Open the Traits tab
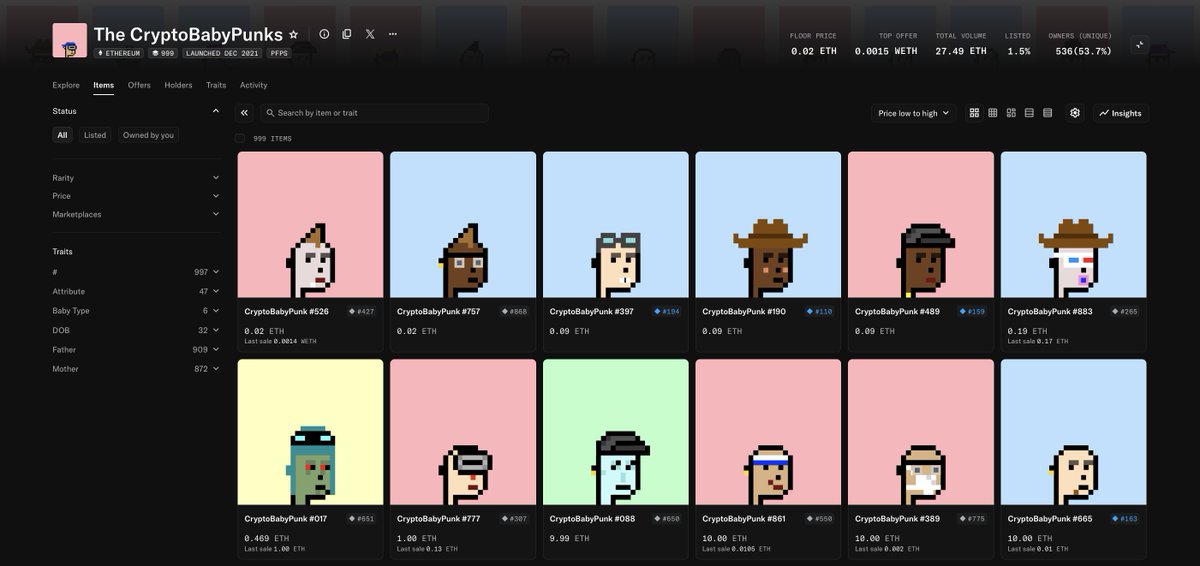 216,85
